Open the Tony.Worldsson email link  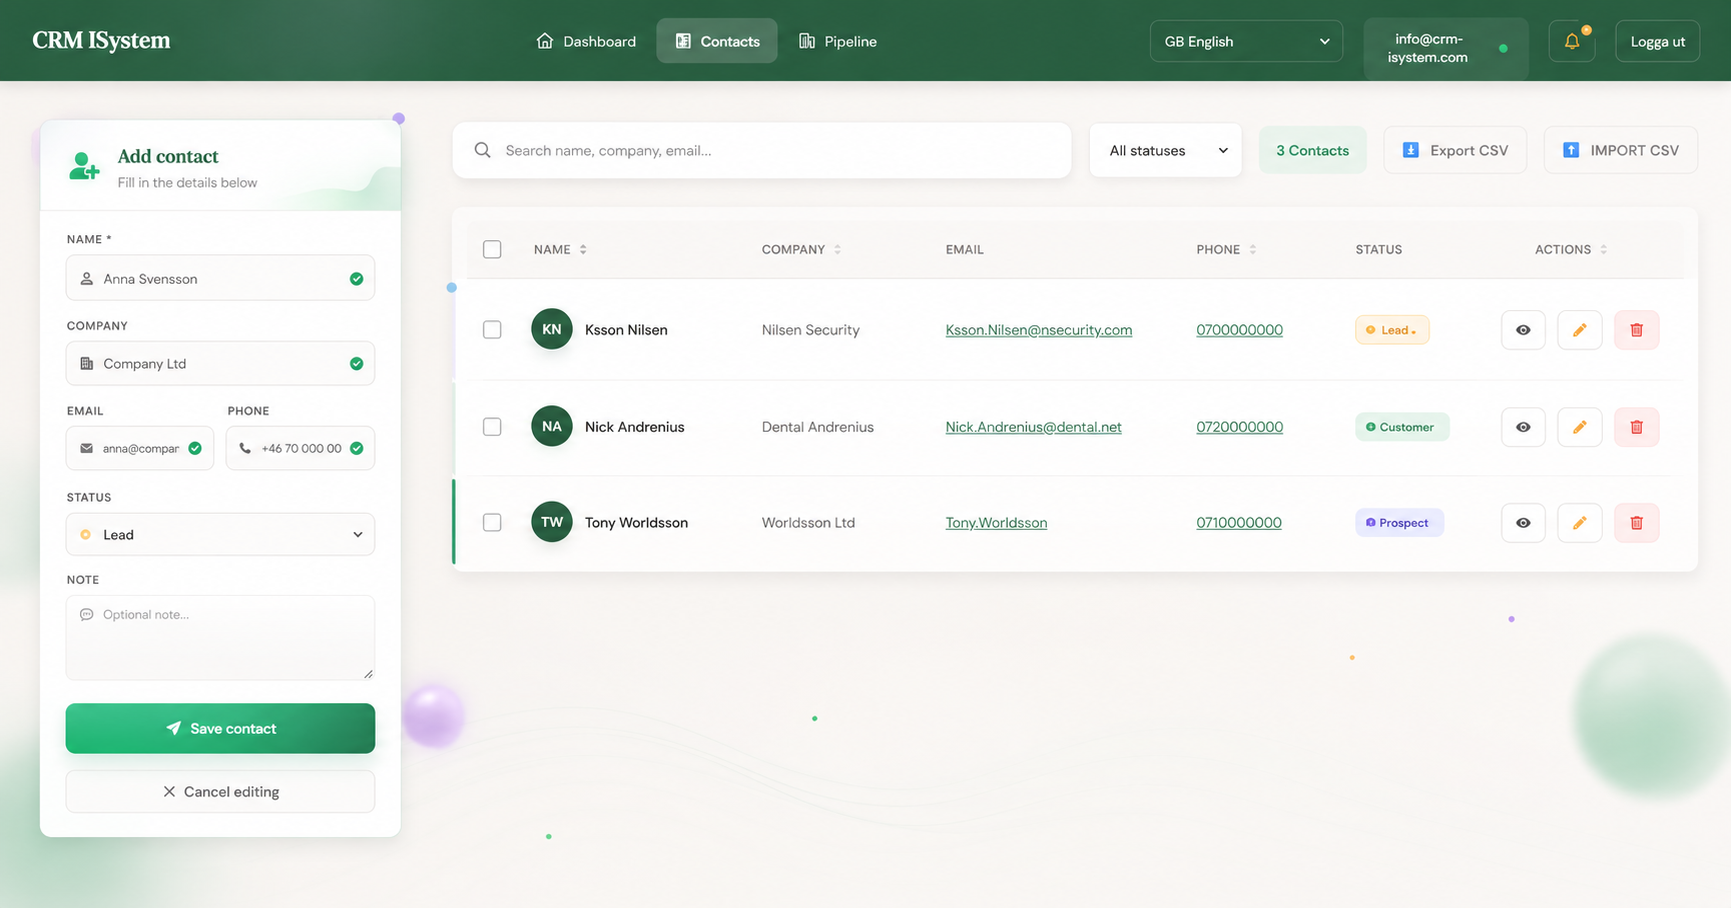click(x=996, y=523)
